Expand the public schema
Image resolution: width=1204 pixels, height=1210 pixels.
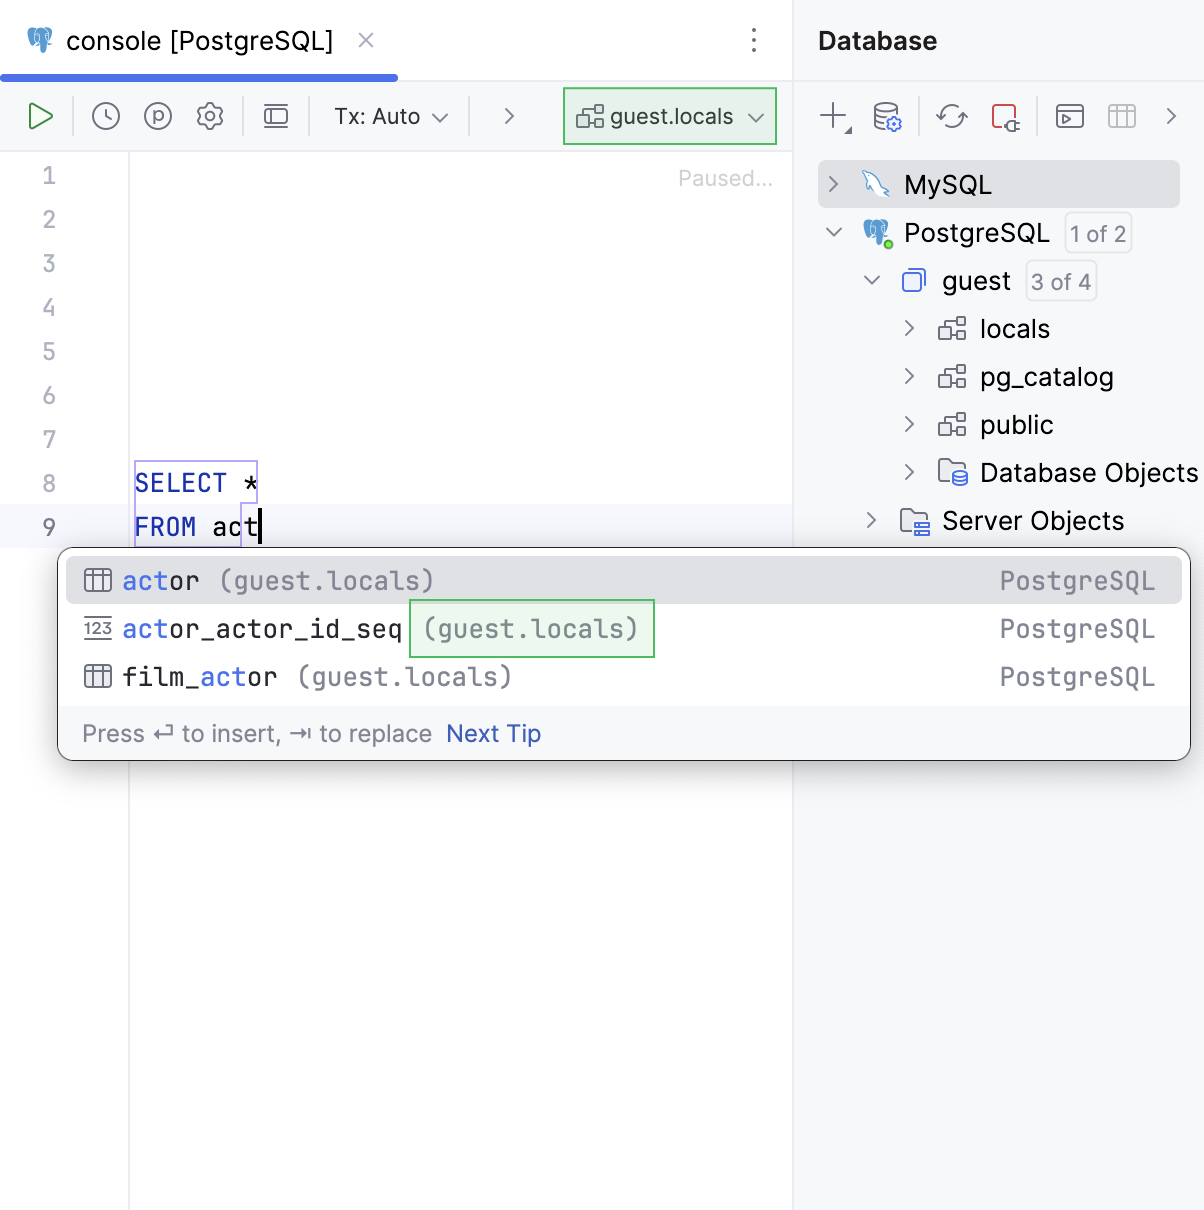click(909, 424)
